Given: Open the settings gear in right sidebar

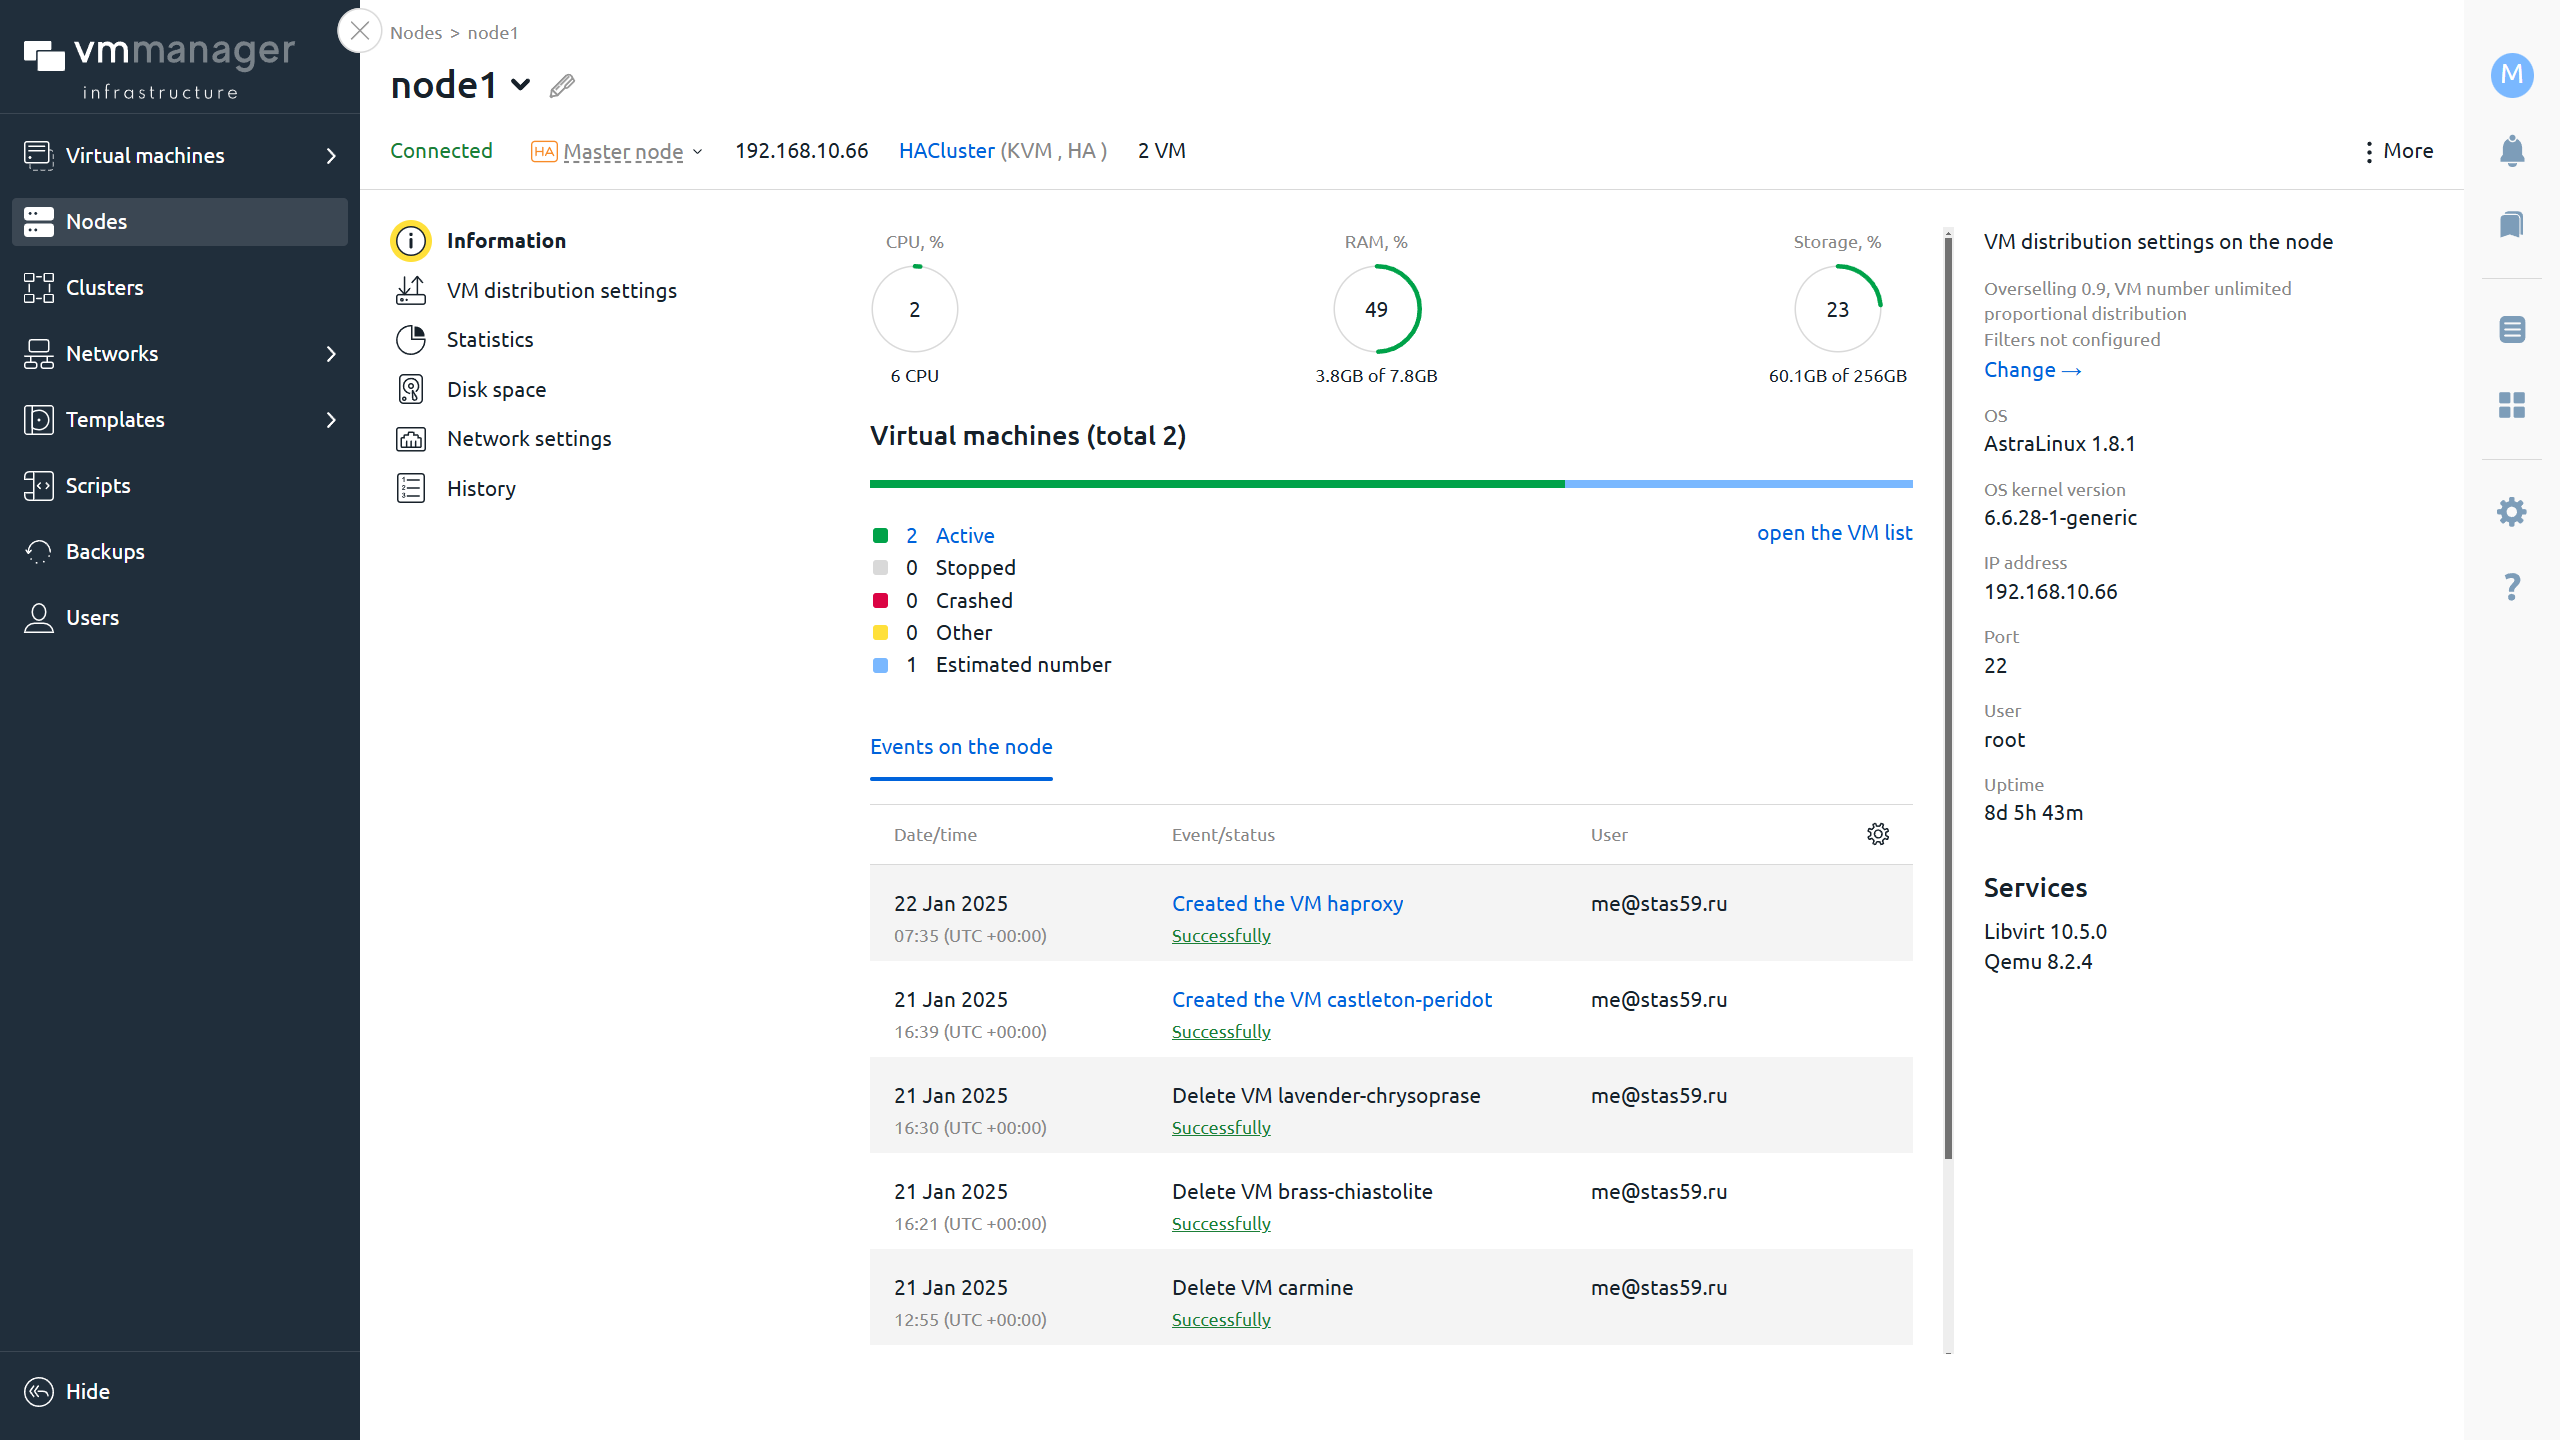Looking at the screenshot, I should coord(2511,512).
